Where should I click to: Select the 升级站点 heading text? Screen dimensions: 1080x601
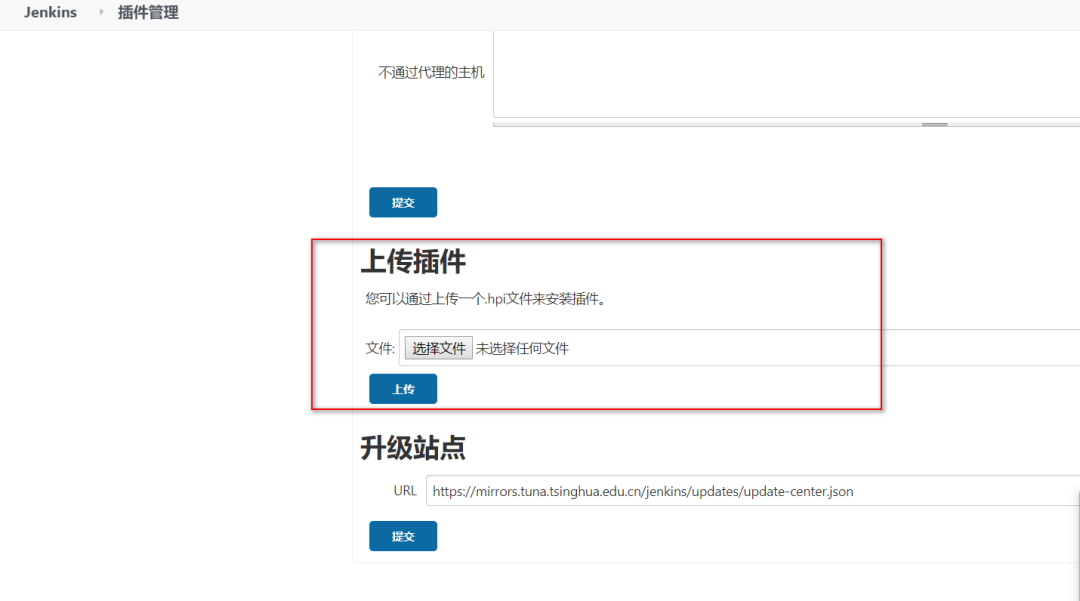click(413, 448)
